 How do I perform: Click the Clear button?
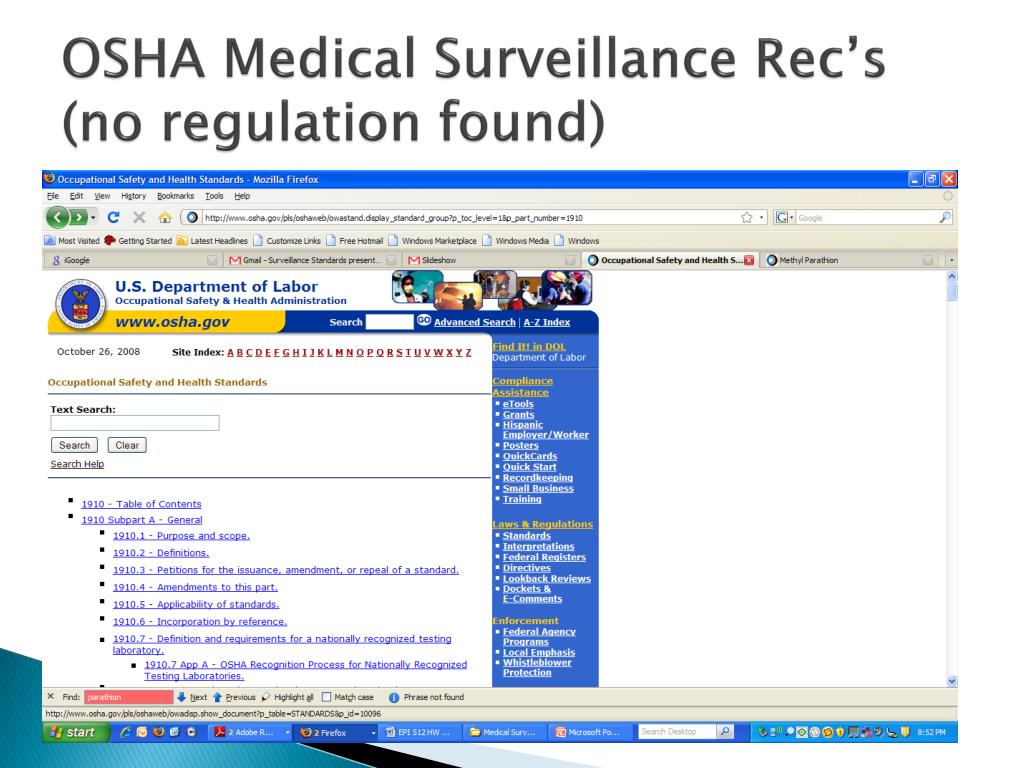[x=127, y=445]
